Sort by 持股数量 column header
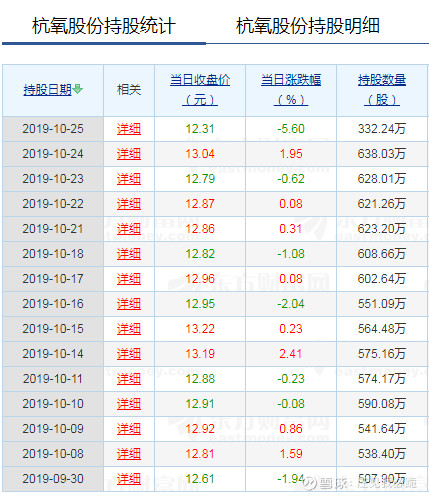Image resolution: width=429 pixels, height=496 pixels. point(382,90)
